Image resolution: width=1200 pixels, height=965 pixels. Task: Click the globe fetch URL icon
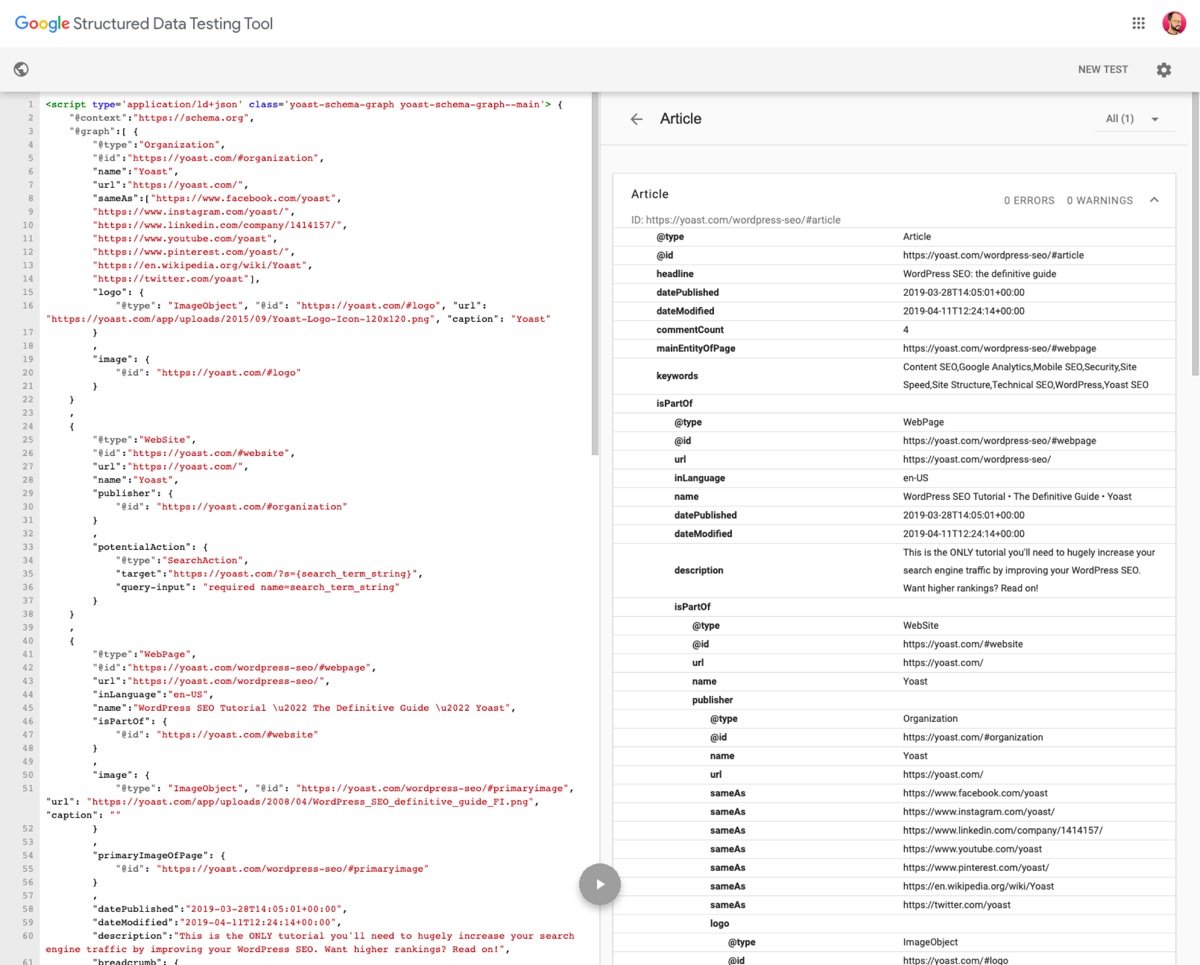(21, 69)
